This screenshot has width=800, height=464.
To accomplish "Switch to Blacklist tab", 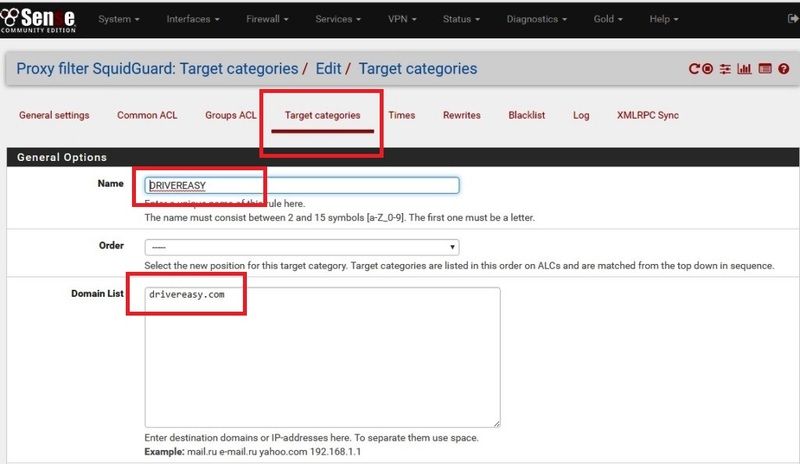I will click(527, 115).
